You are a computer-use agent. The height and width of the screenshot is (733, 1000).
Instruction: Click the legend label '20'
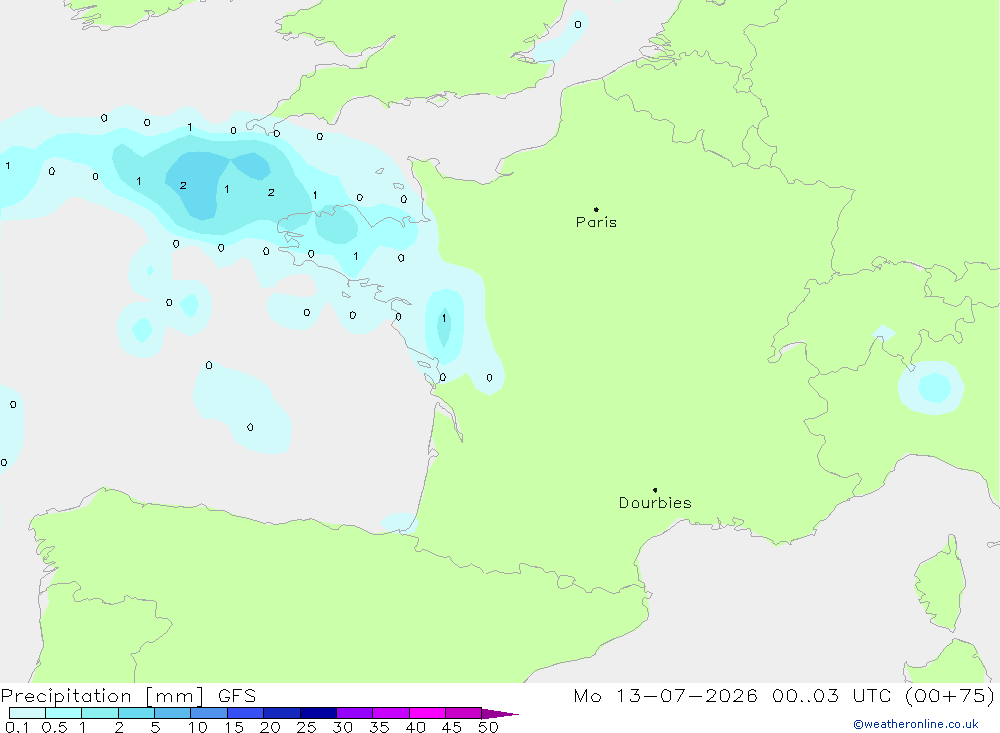click(270, 727)
